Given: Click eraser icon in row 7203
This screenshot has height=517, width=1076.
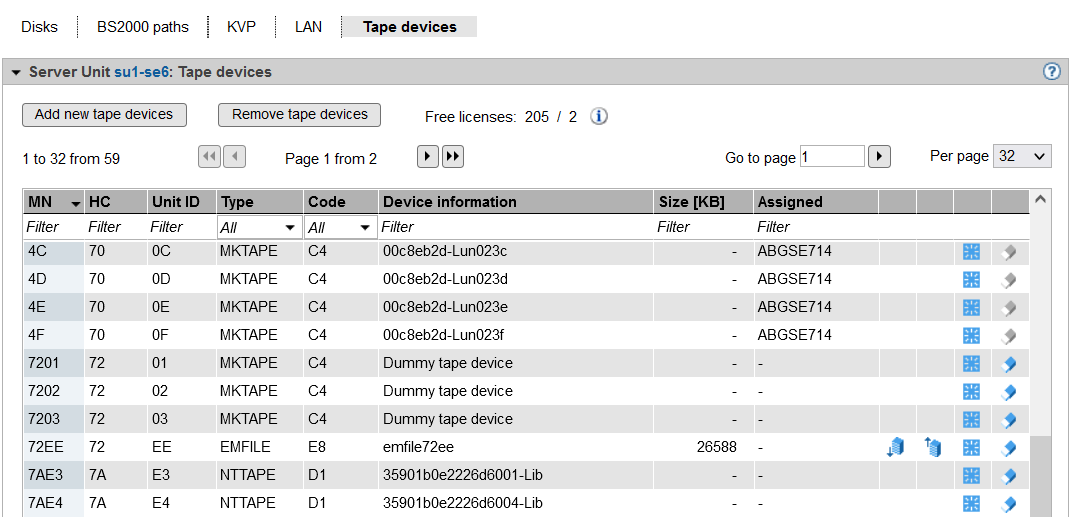Looking at the screenshot, I should click(x=1009, y=419).
